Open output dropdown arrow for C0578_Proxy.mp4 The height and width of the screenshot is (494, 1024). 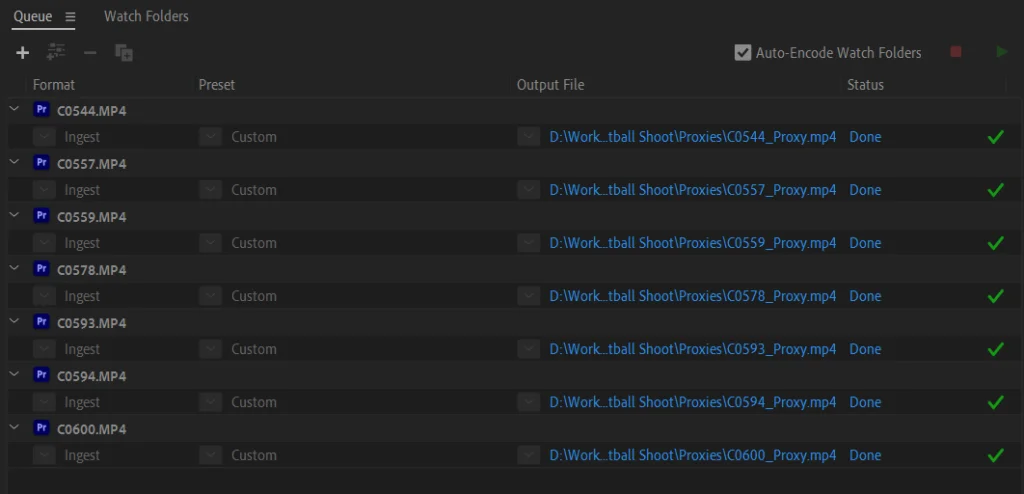coord(528,296)
